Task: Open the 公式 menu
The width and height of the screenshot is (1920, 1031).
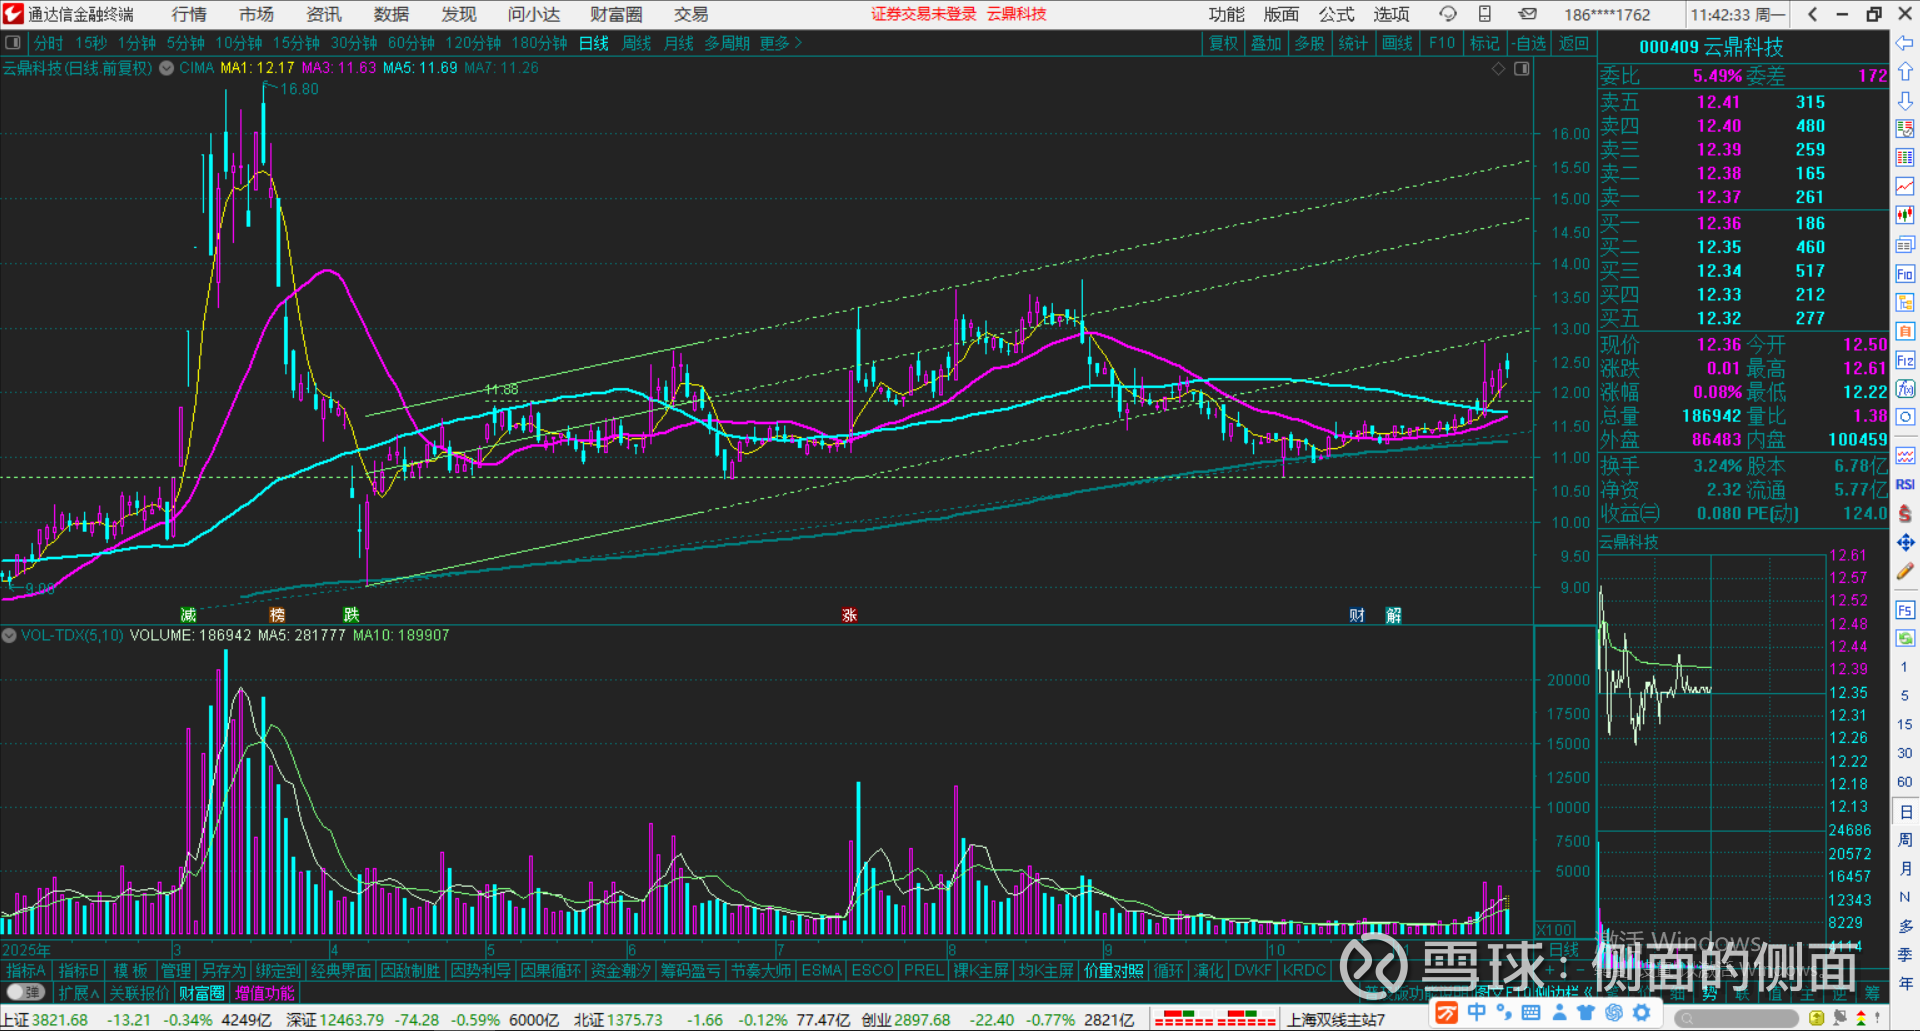Action: pyautogui.click(x=1336, y=14)
